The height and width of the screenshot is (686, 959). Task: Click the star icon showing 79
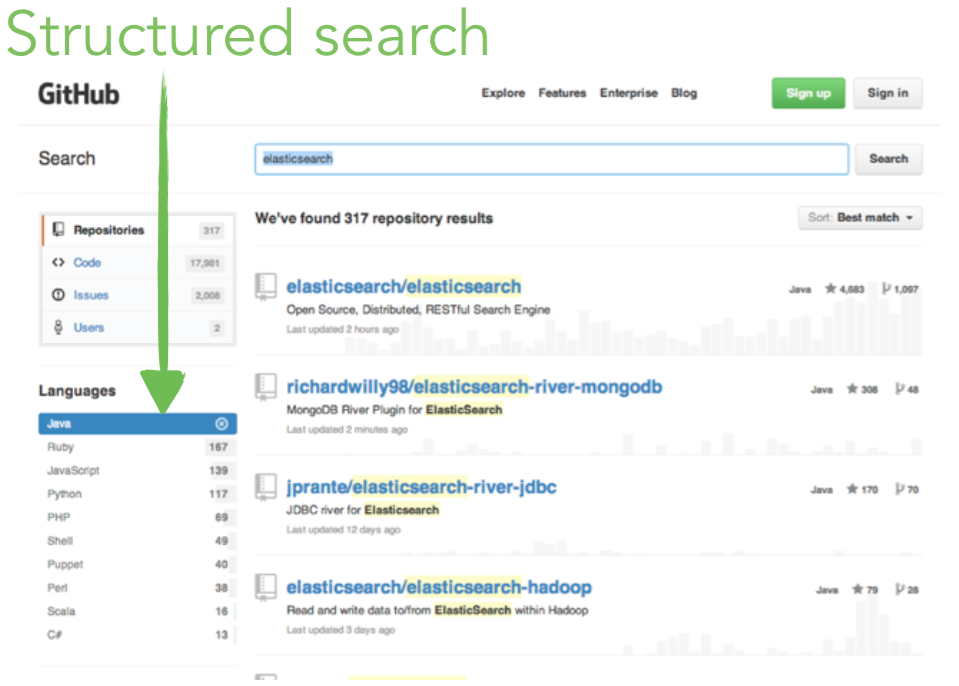click(858, 589)
